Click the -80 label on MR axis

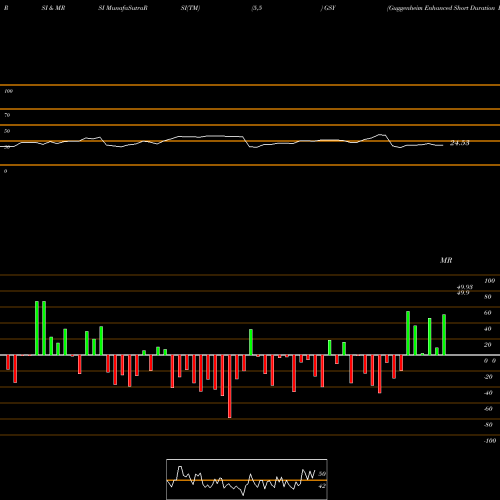488,425
